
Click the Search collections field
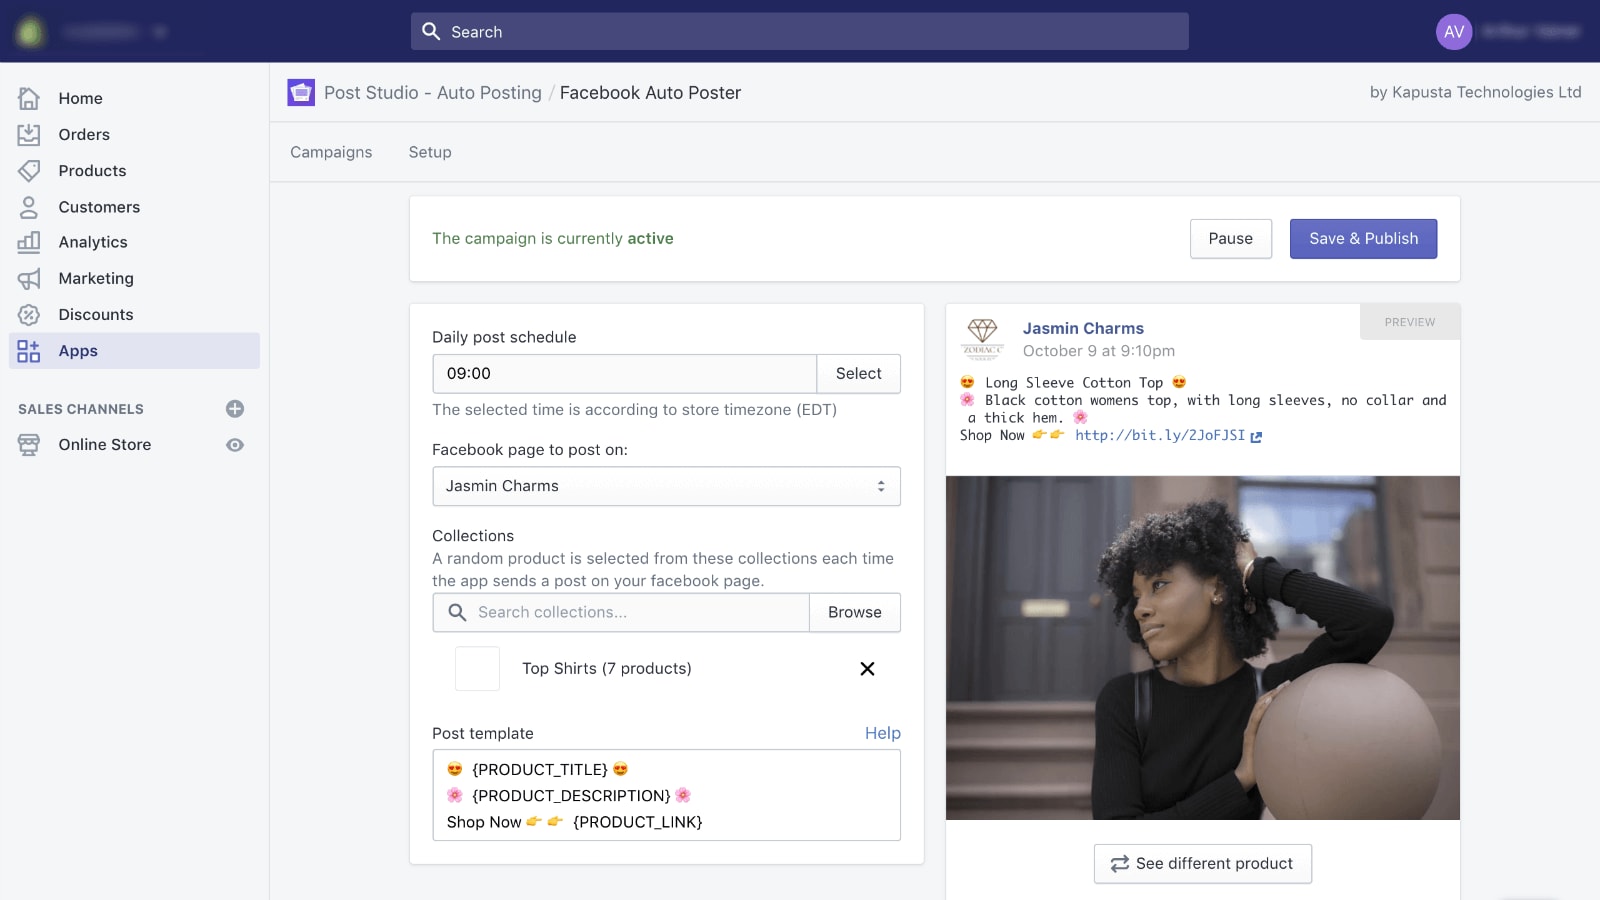click(620, 612)
